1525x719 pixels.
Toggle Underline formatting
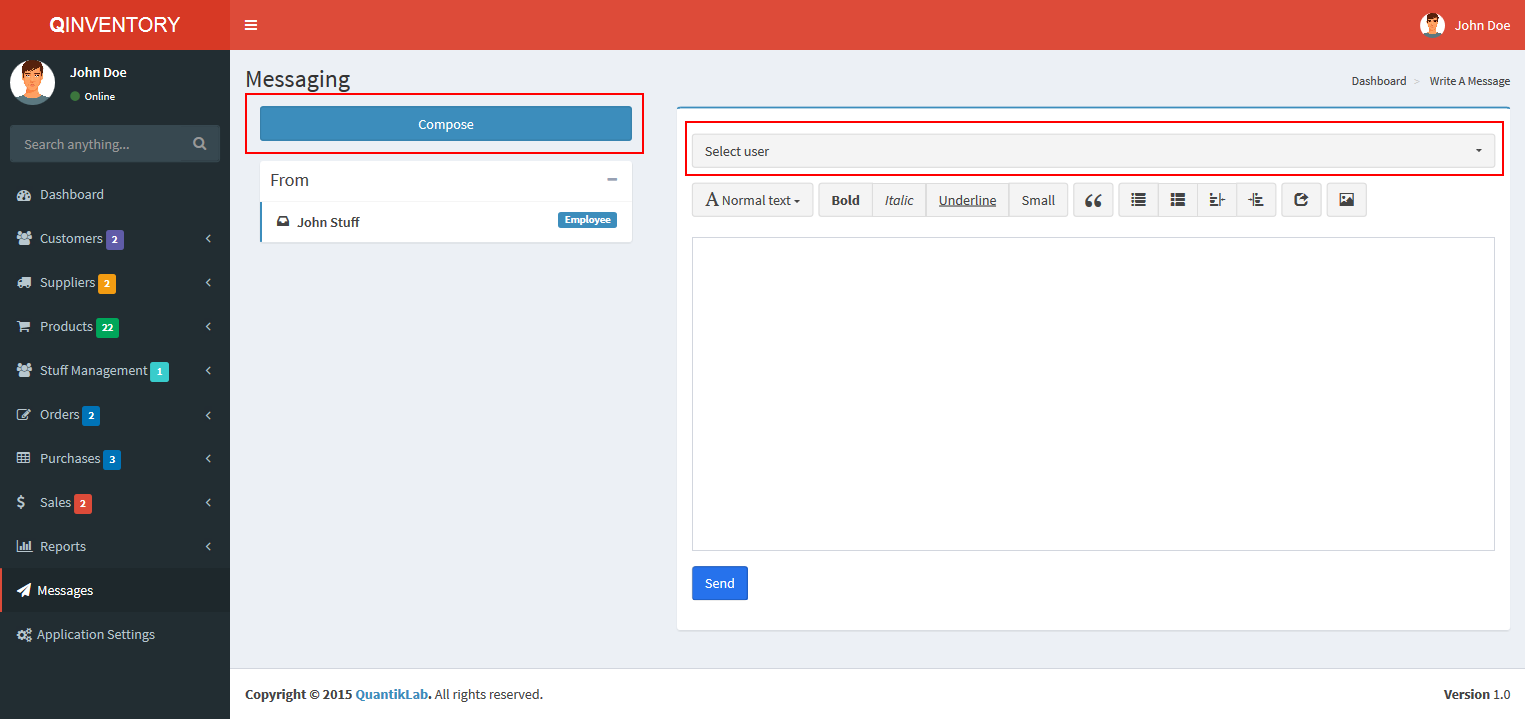(967, 200)
